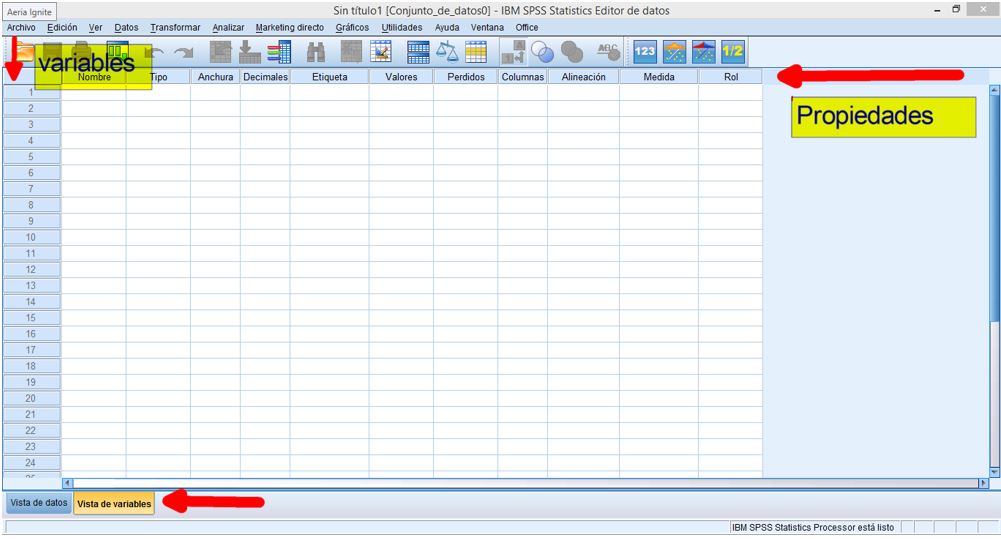1001x539 pixels.
Task: Select row header number 24
Action: [31, 462]
